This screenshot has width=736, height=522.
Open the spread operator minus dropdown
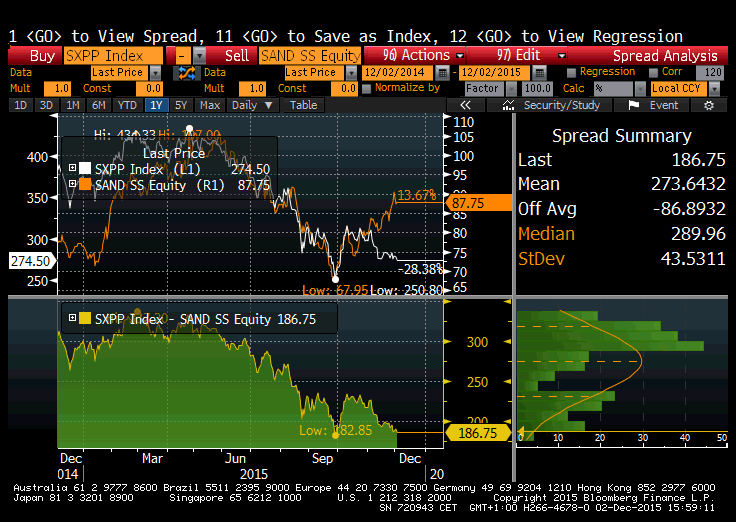(x=199, y=56)
